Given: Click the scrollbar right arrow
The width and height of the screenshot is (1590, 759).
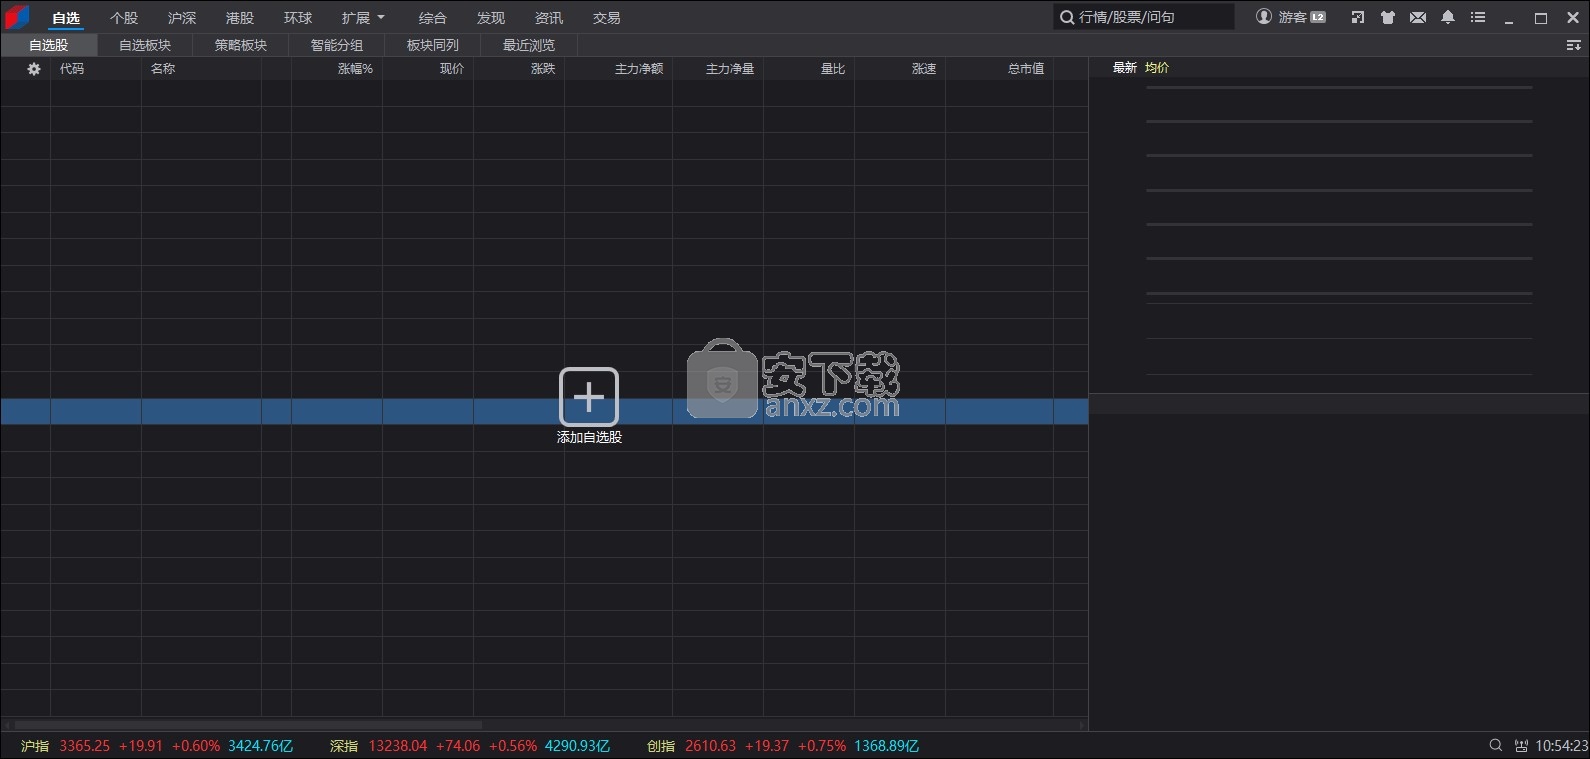Looking at the screenshot, I should pos(1082,725).
